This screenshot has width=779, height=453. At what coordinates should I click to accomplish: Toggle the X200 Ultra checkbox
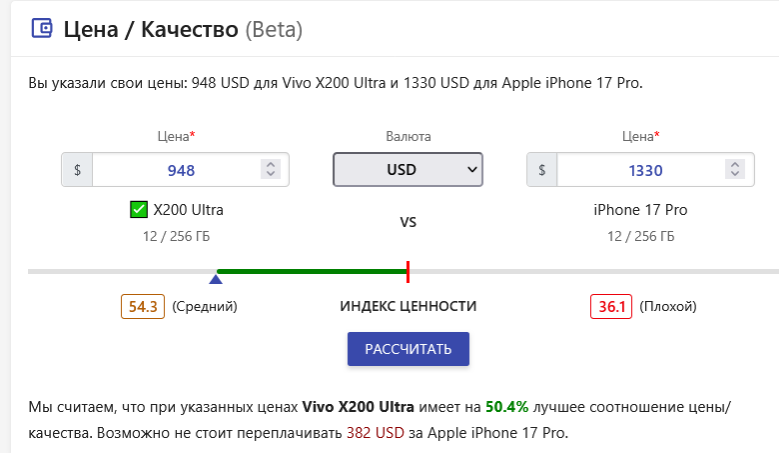point(139,210)
